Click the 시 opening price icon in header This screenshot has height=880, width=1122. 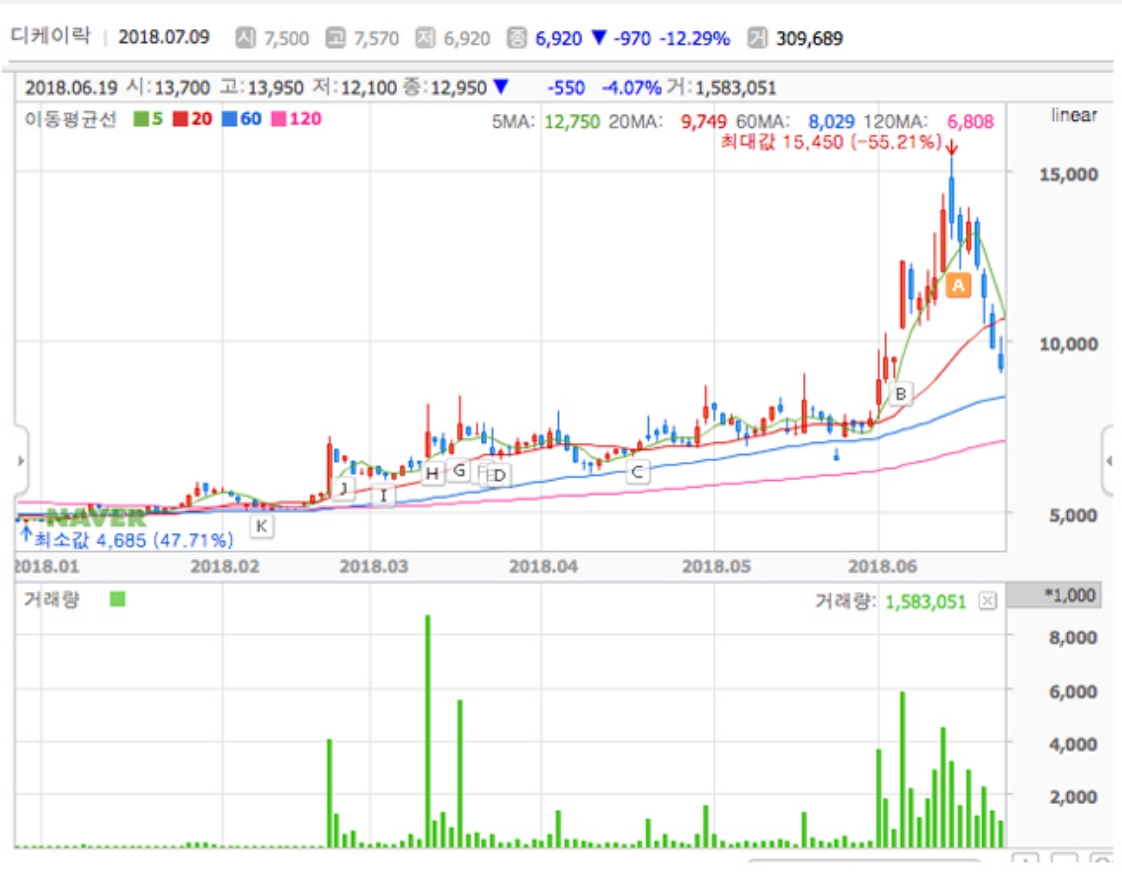coord(245,38)
